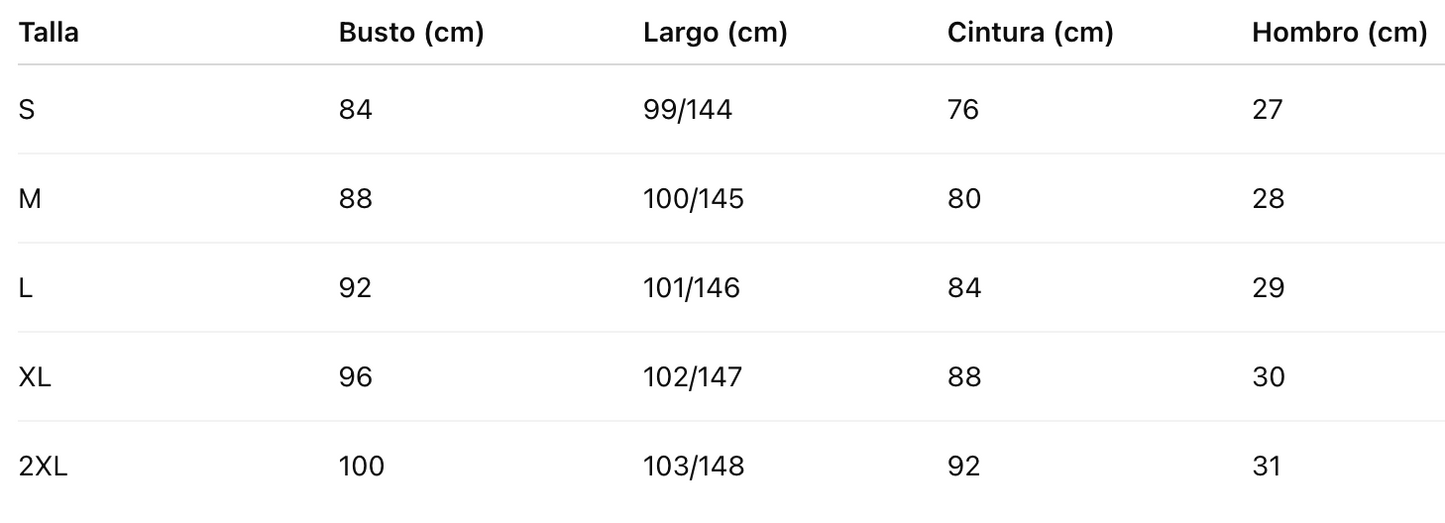This screenshot has height=523, width=1445.
Task: Click shoulder value 27 in S row
Action: tap(1267, 109)
